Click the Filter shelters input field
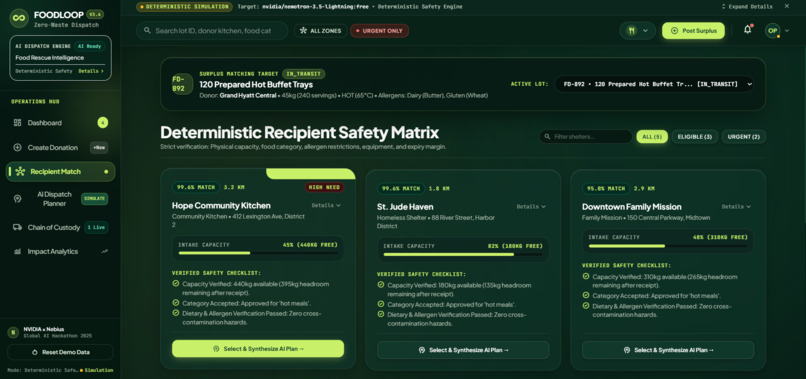The width and height of the screenshot is (806, 379). click(585, 137)
